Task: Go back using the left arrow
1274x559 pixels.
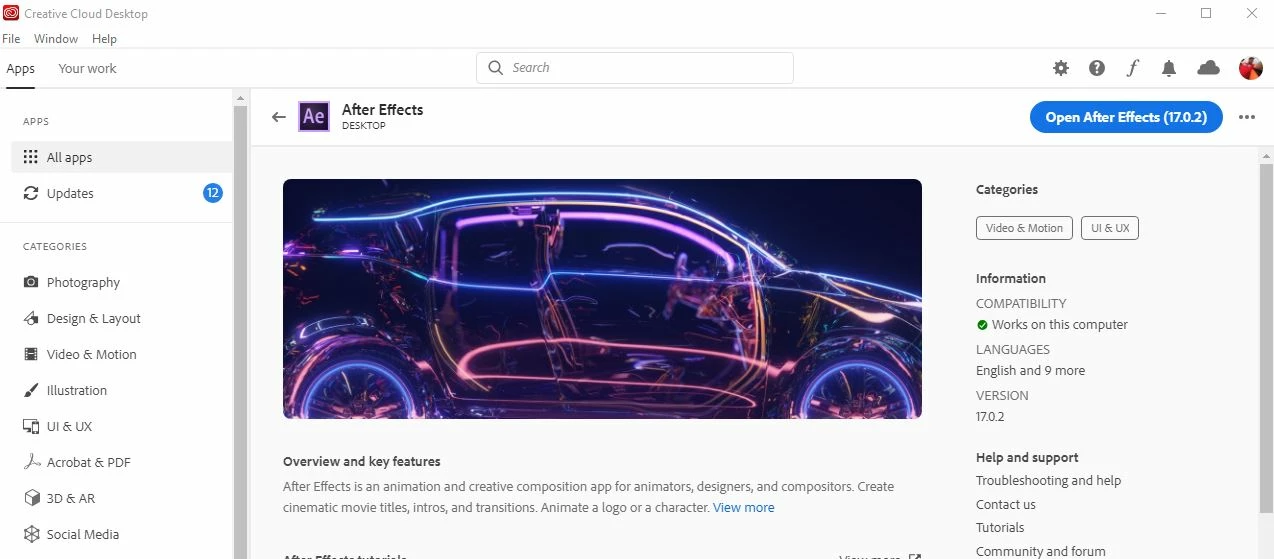Action: [279, 117]
